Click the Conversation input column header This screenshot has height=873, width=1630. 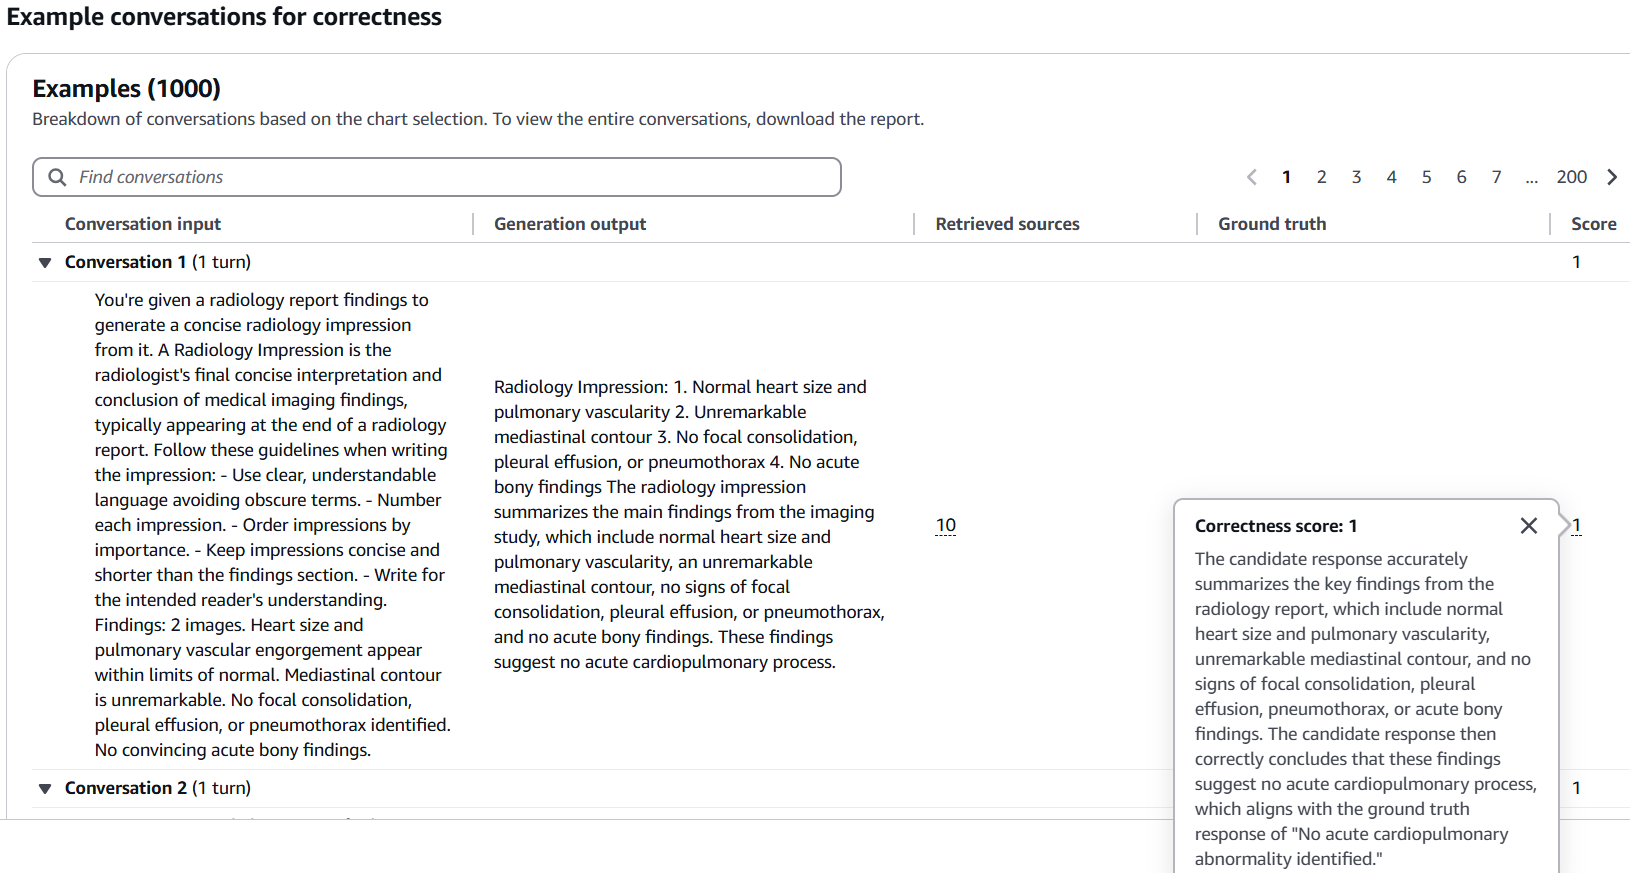tap(143, 224)
